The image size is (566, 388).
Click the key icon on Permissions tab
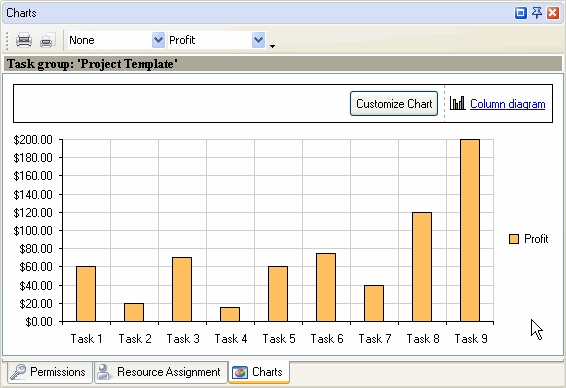pyautogui.click(x=18, y=372)
